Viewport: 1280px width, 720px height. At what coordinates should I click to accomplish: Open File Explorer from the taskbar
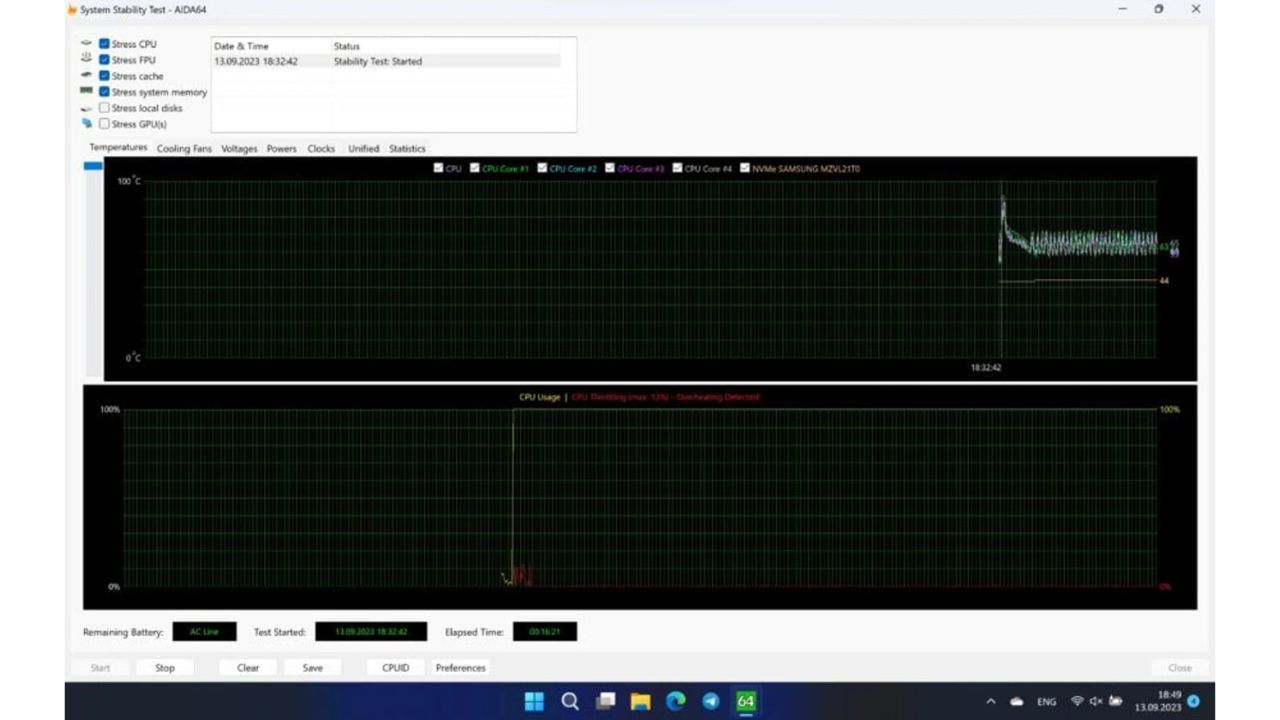tap(640, 701)
